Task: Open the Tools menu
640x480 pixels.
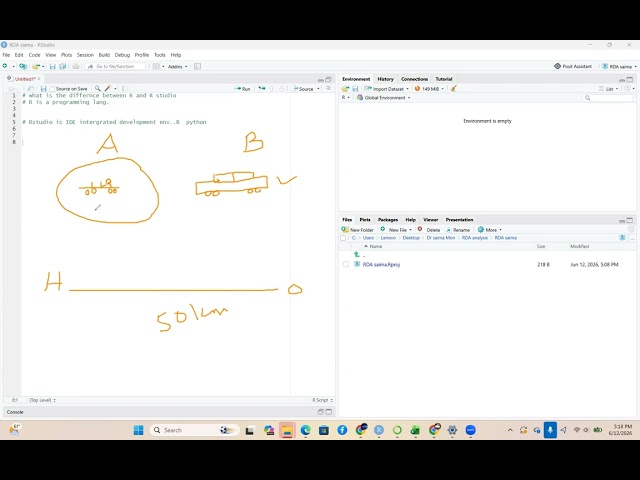Action: click(160, 55)
